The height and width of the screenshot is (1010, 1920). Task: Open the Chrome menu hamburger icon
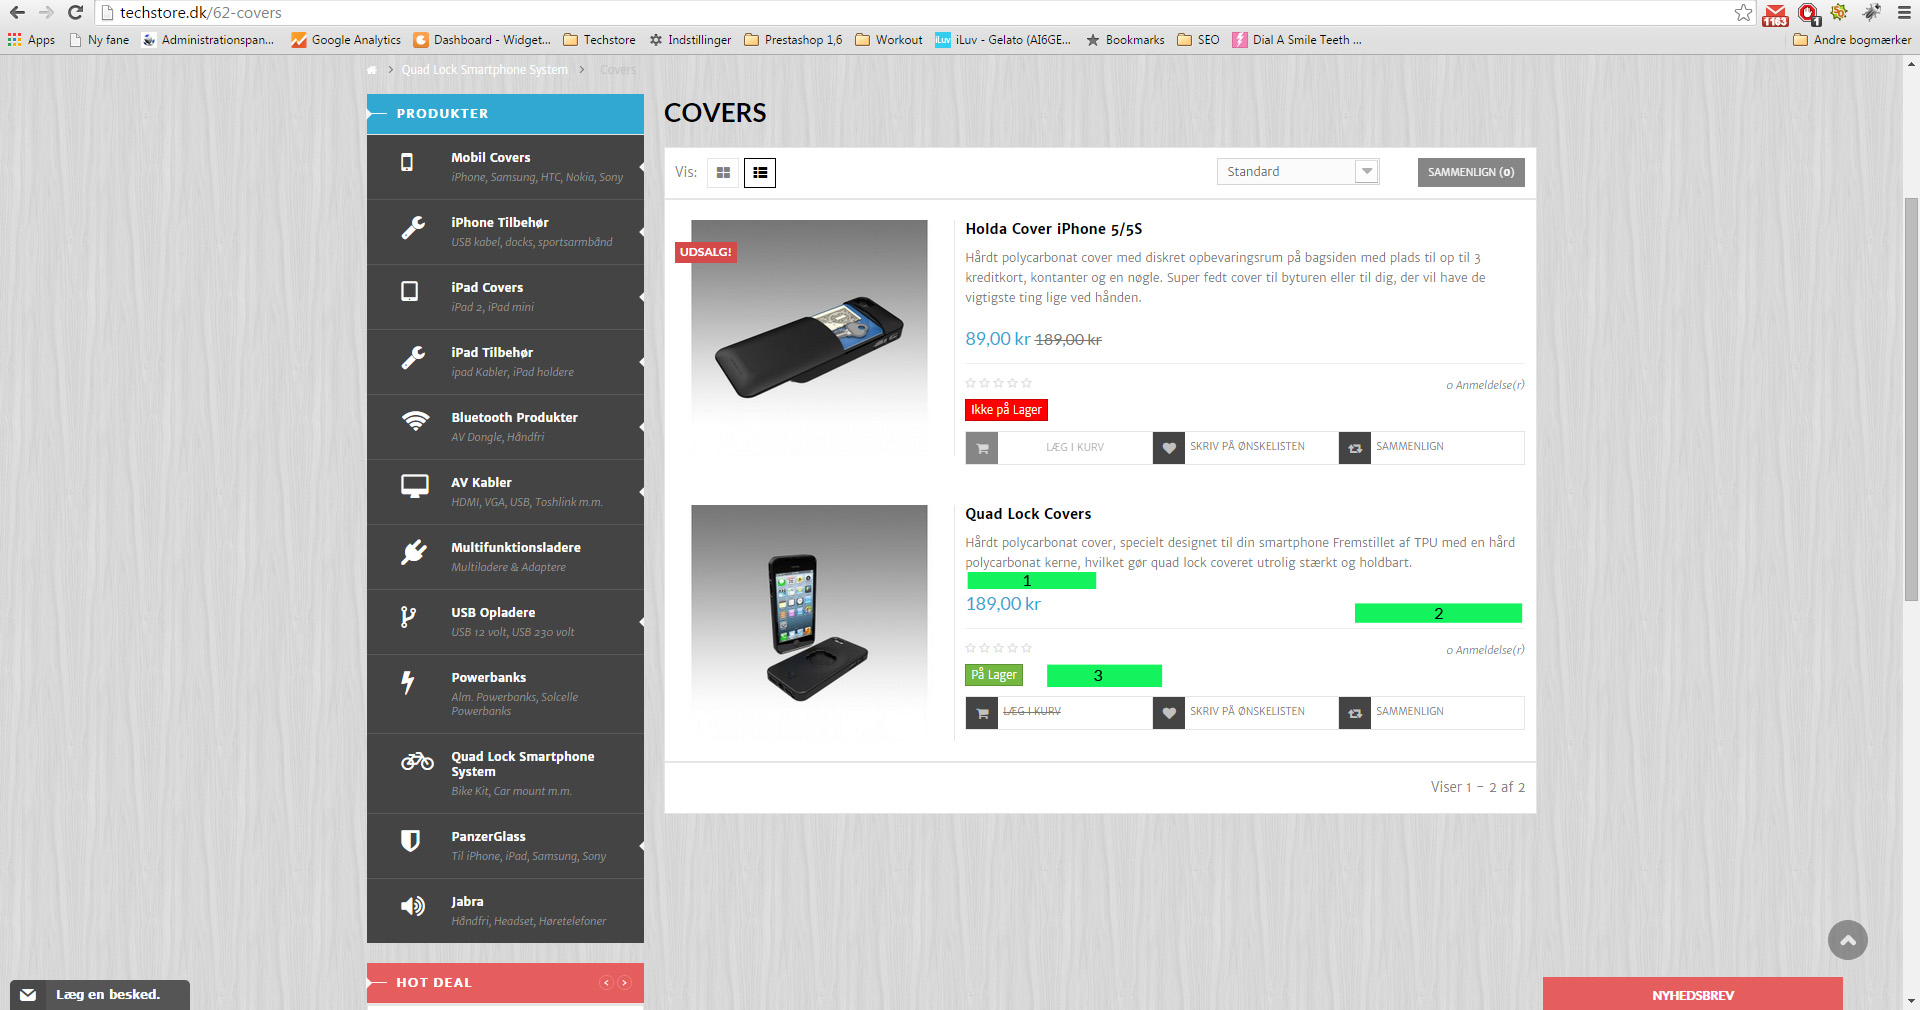tap(1904, 13)
